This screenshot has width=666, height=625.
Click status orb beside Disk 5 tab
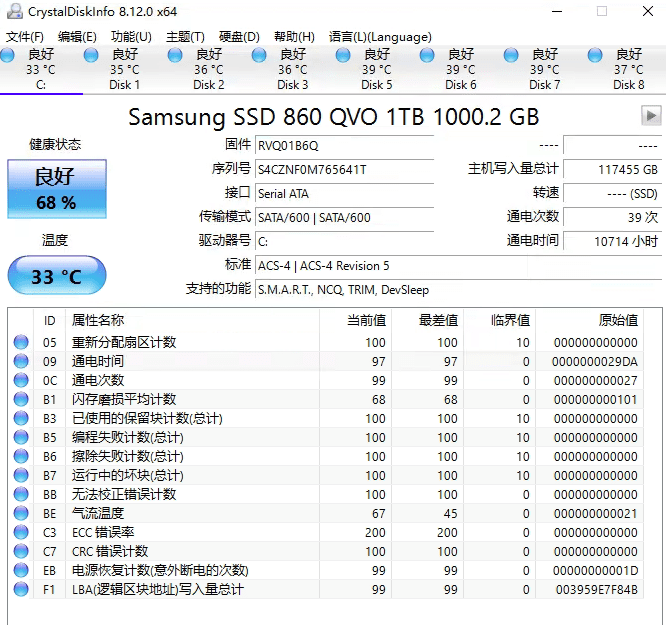point(343,55)
